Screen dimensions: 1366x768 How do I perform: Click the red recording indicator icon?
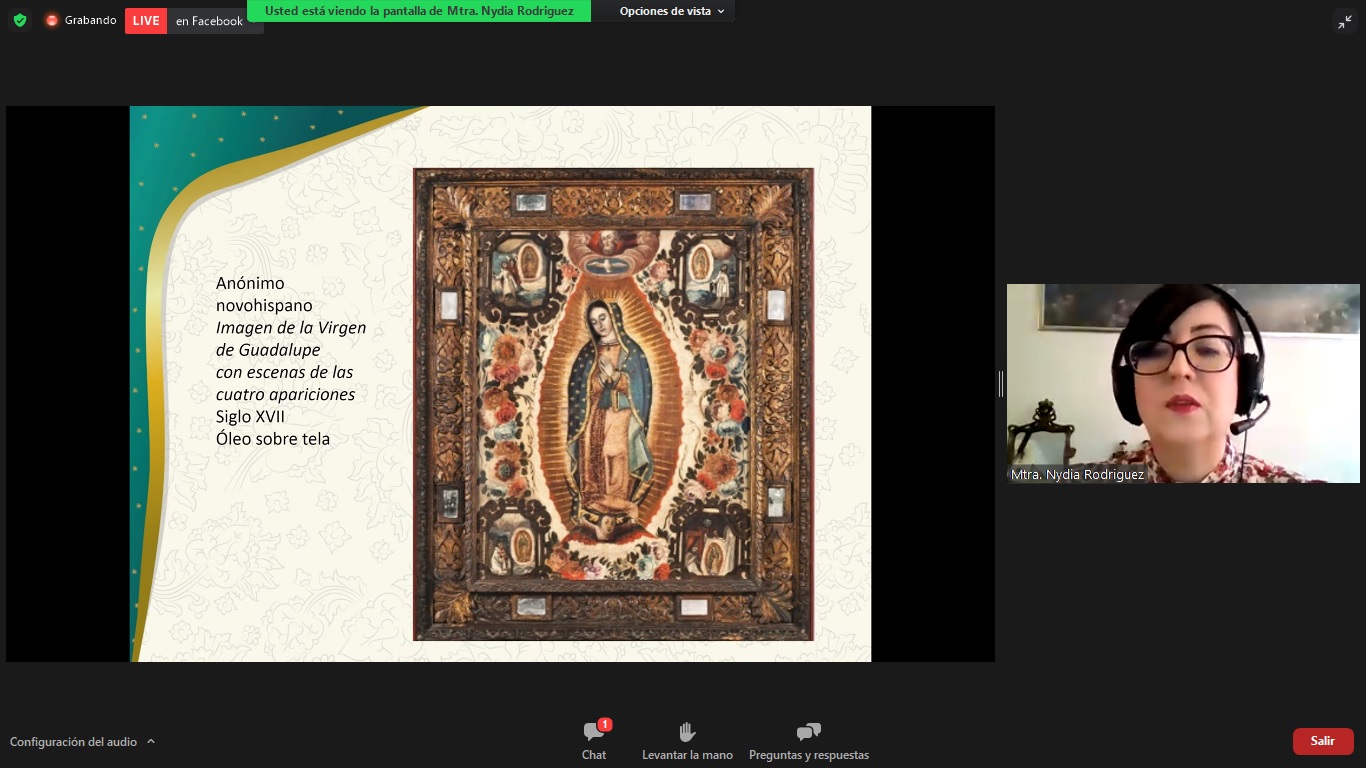(x=52, y=20)
